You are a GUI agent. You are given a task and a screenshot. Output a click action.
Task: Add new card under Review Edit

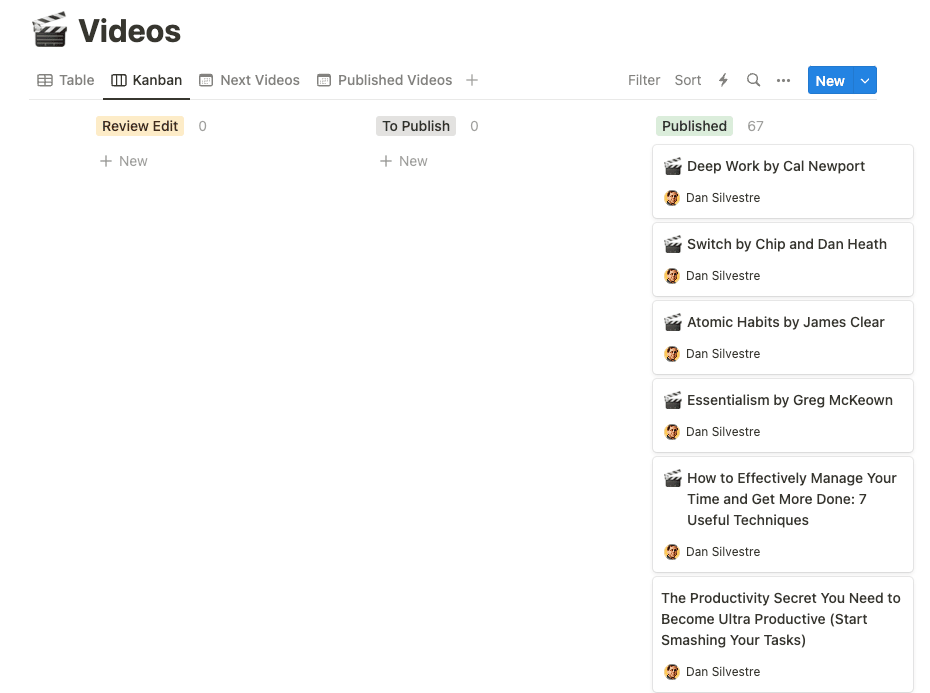pos(123,161)
